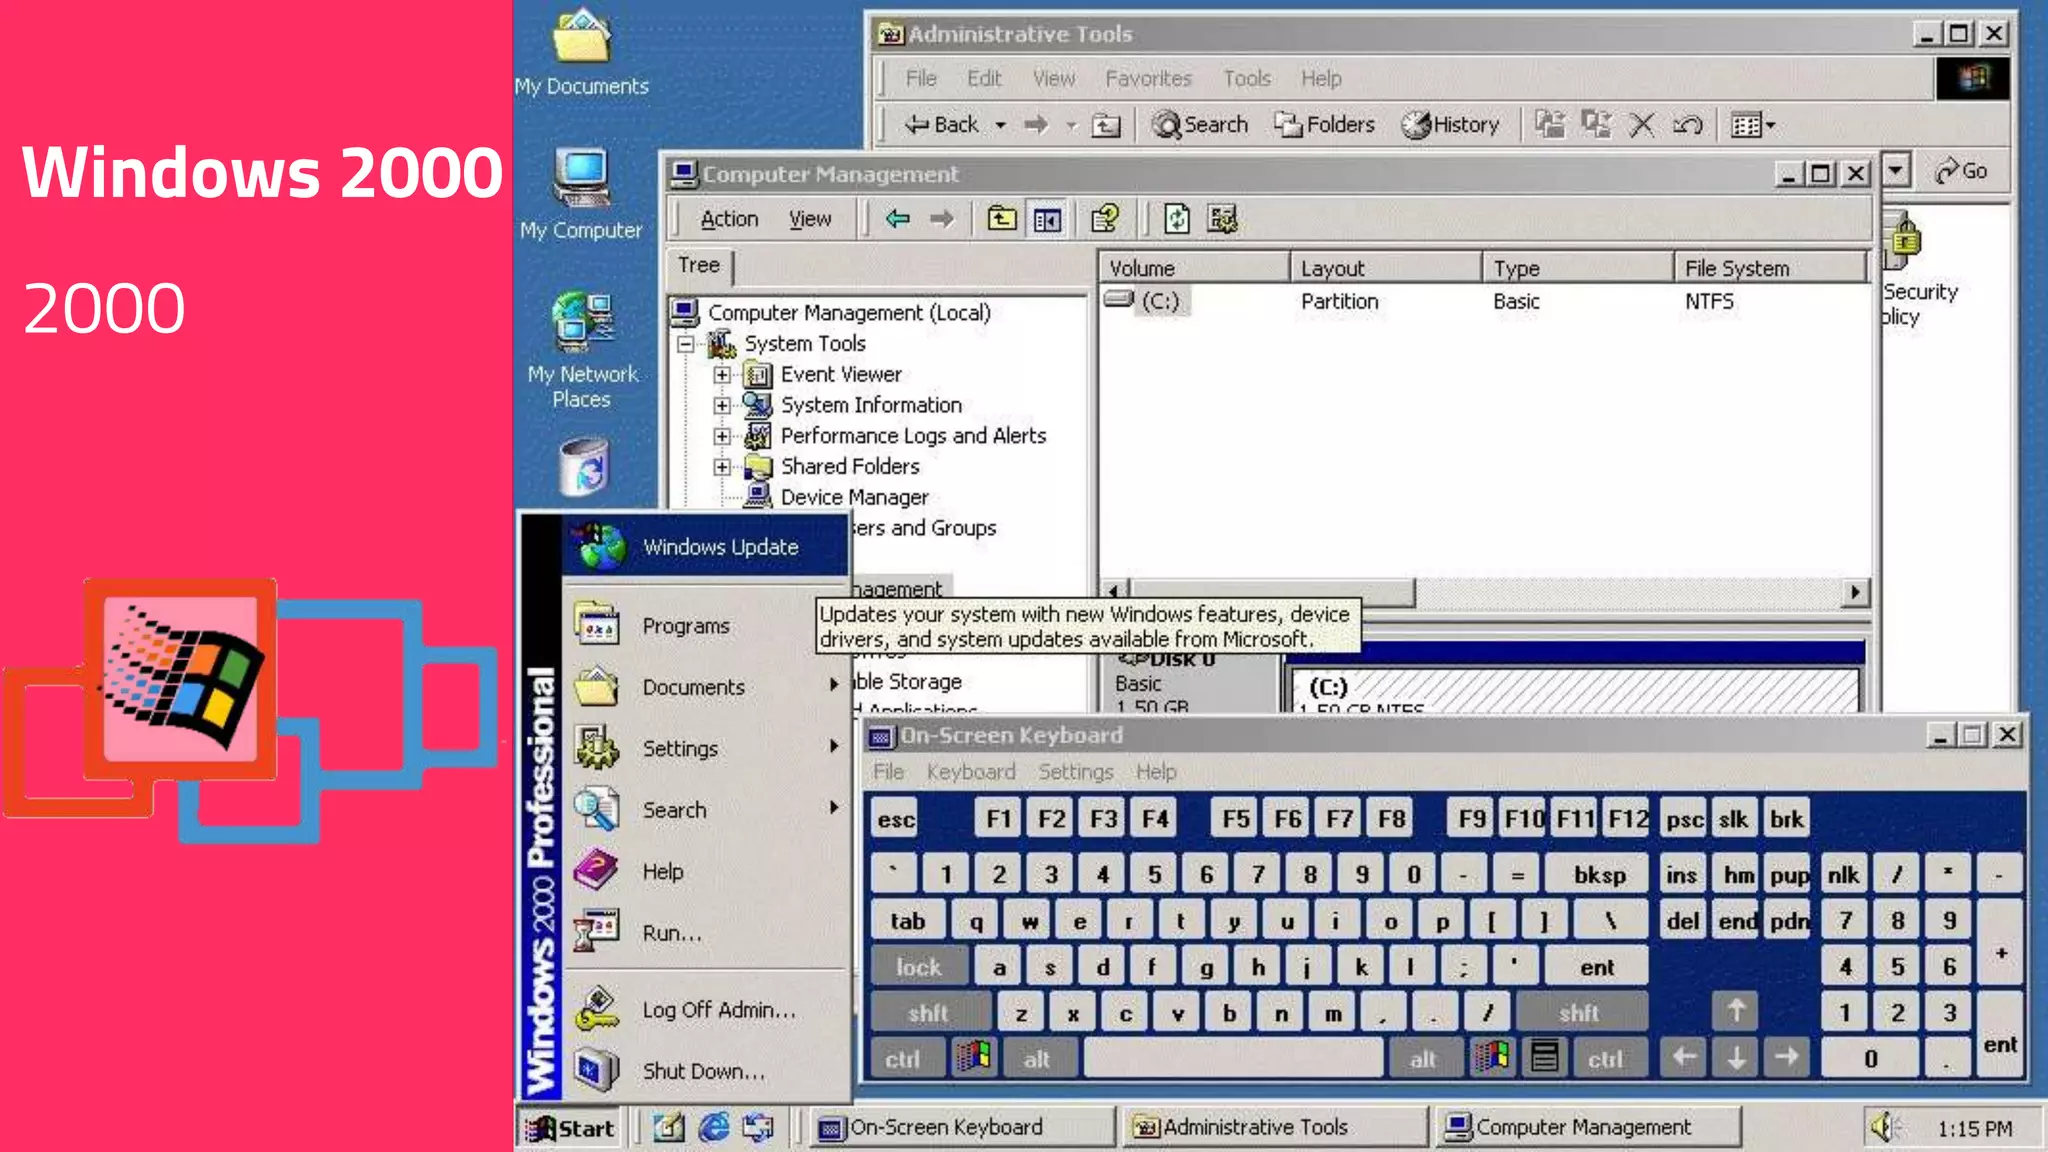Open Programs in Start menu
The height and width of the screenshot is (1152, 2048).
706,626
